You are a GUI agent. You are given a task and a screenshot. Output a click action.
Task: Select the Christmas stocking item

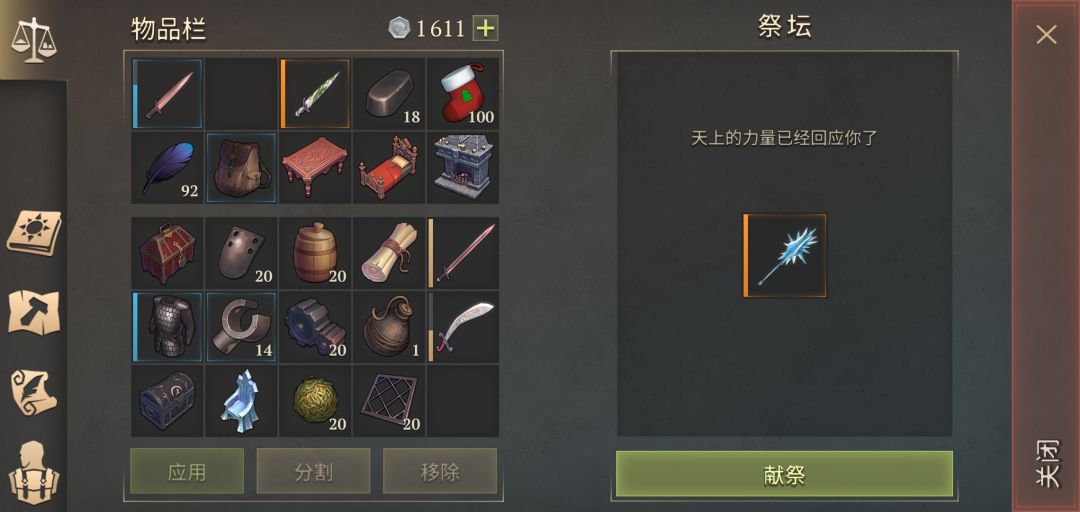[x=463, y=94]
